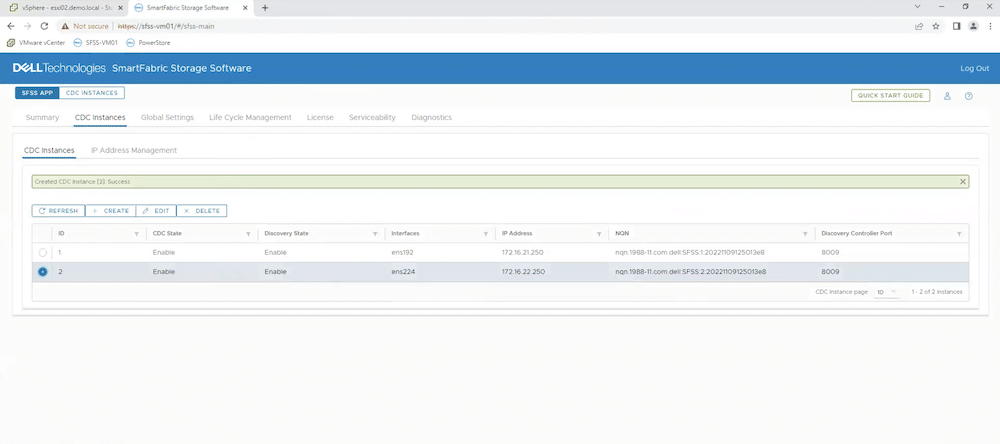Open the Life Cycle Management tab
This screenshot has height=444, width=1000.
click(x=250, y=117)
